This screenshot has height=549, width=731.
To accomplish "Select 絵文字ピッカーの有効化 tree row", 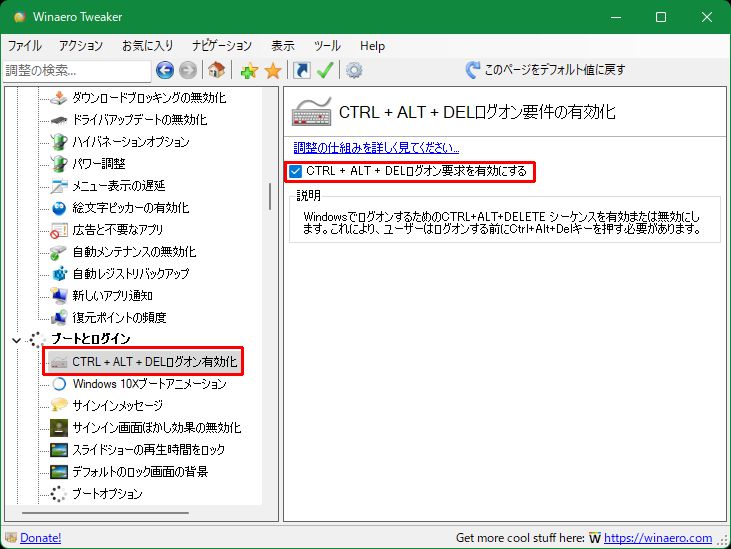I will 131,208.
